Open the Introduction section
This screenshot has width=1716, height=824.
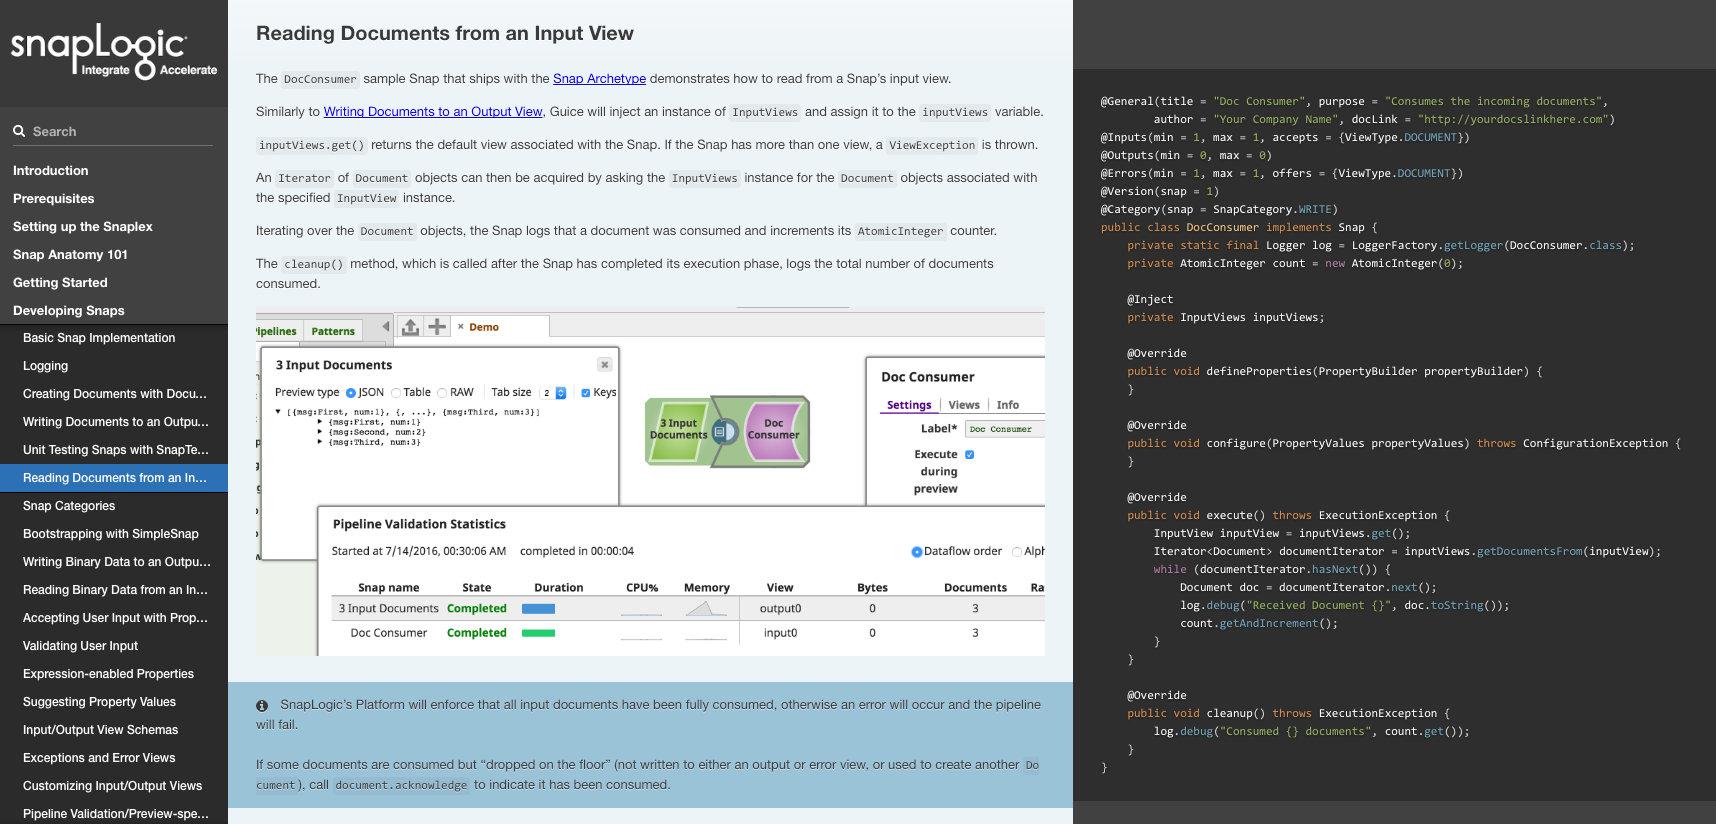[x=51, y=171]
